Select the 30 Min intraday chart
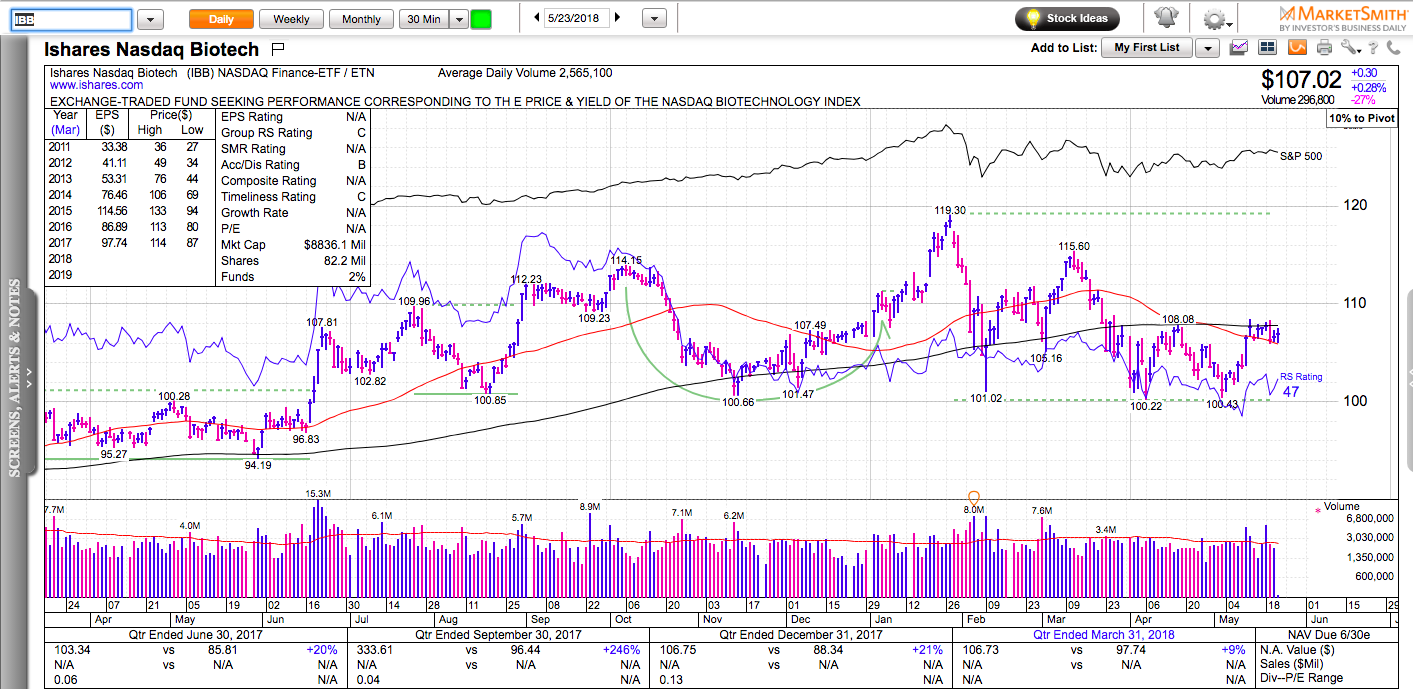 pyautogui.click(x=422, y=19)
